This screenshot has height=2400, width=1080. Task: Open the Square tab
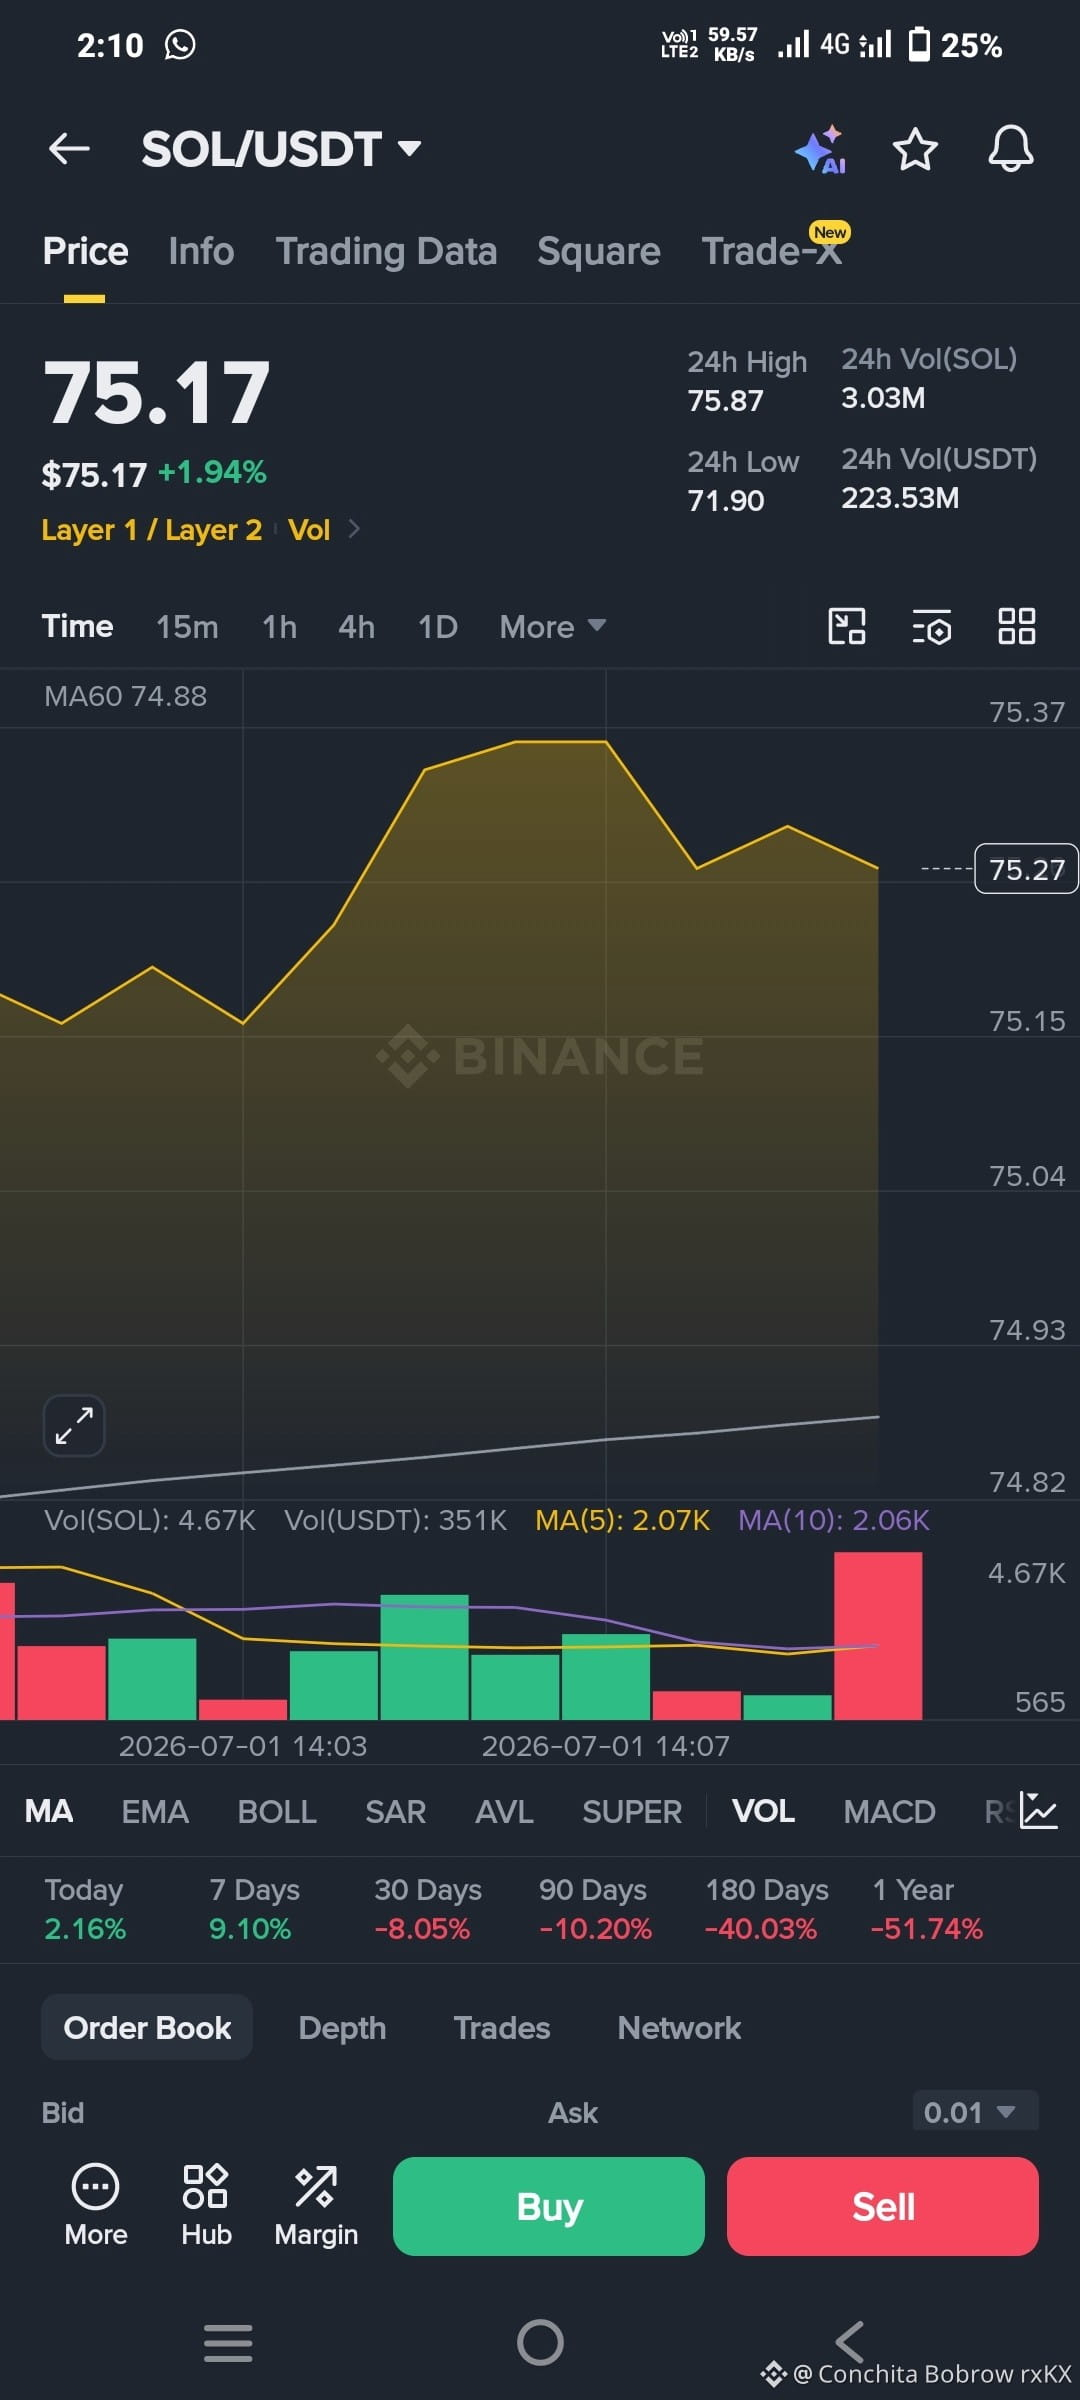[598, 251]
